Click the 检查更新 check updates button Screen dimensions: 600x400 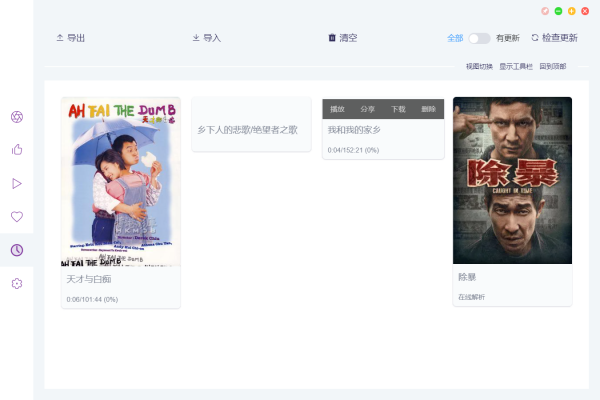point(554,38)
